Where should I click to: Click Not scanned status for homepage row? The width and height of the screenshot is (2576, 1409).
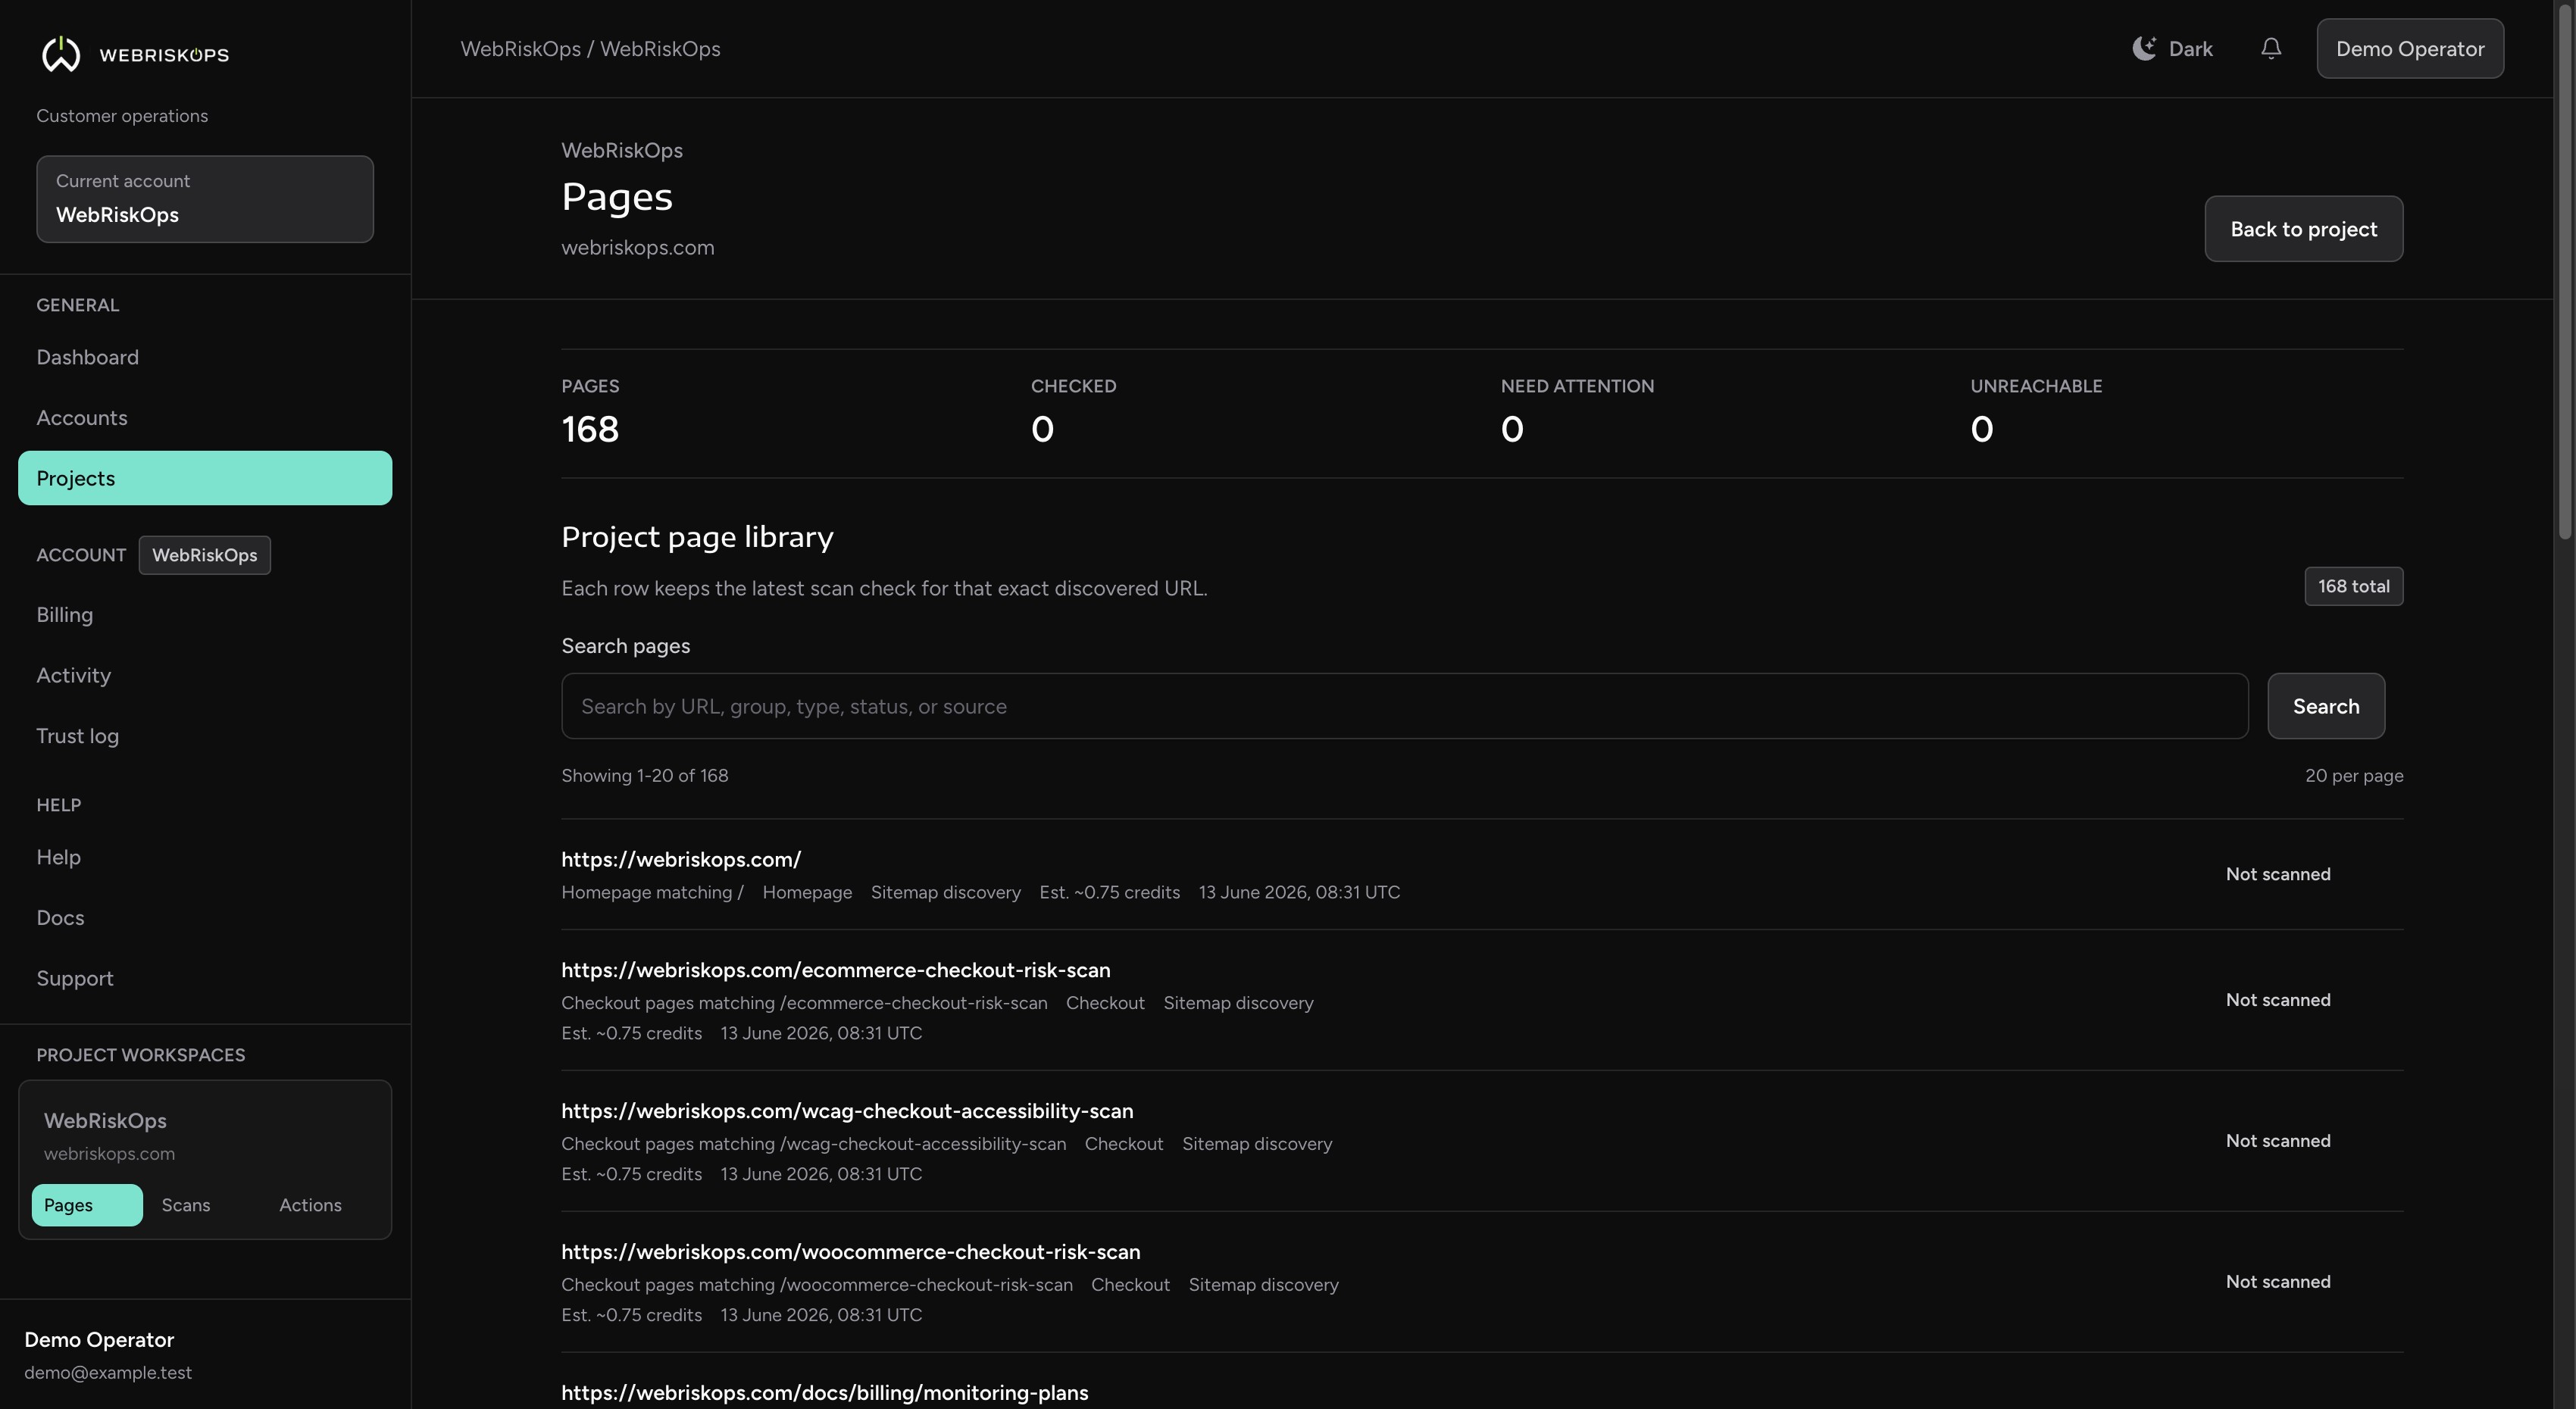tap(2278, 874)
